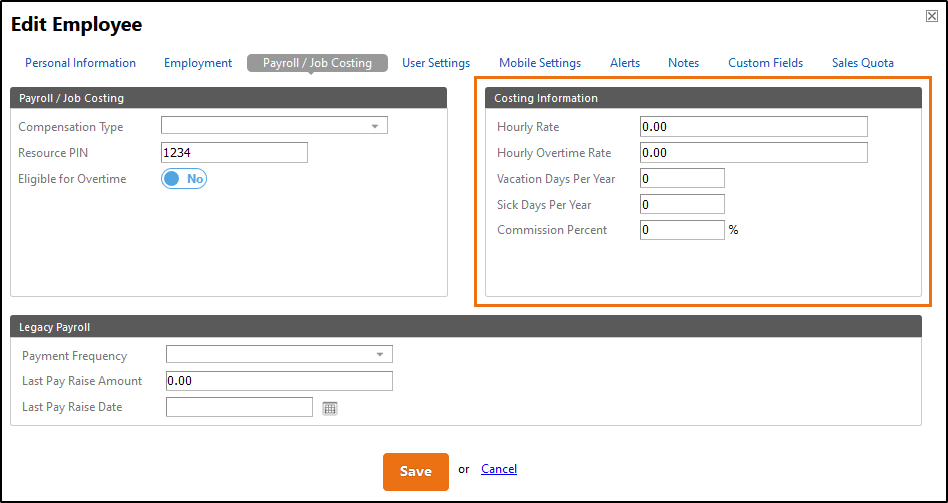The width and height of the screenshot is (948, 503).
Task: Open the Mobile Settings tab
Action: [x=540, y=63]
